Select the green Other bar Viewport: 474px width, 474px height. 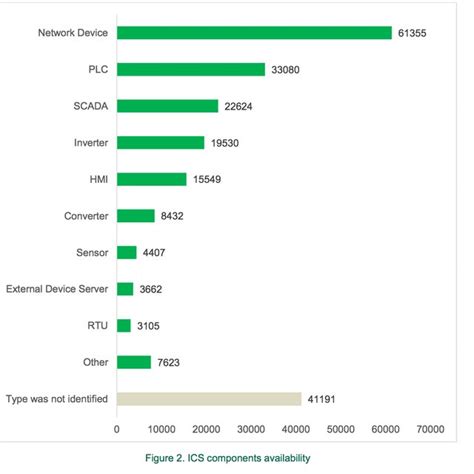click(134, 362)
